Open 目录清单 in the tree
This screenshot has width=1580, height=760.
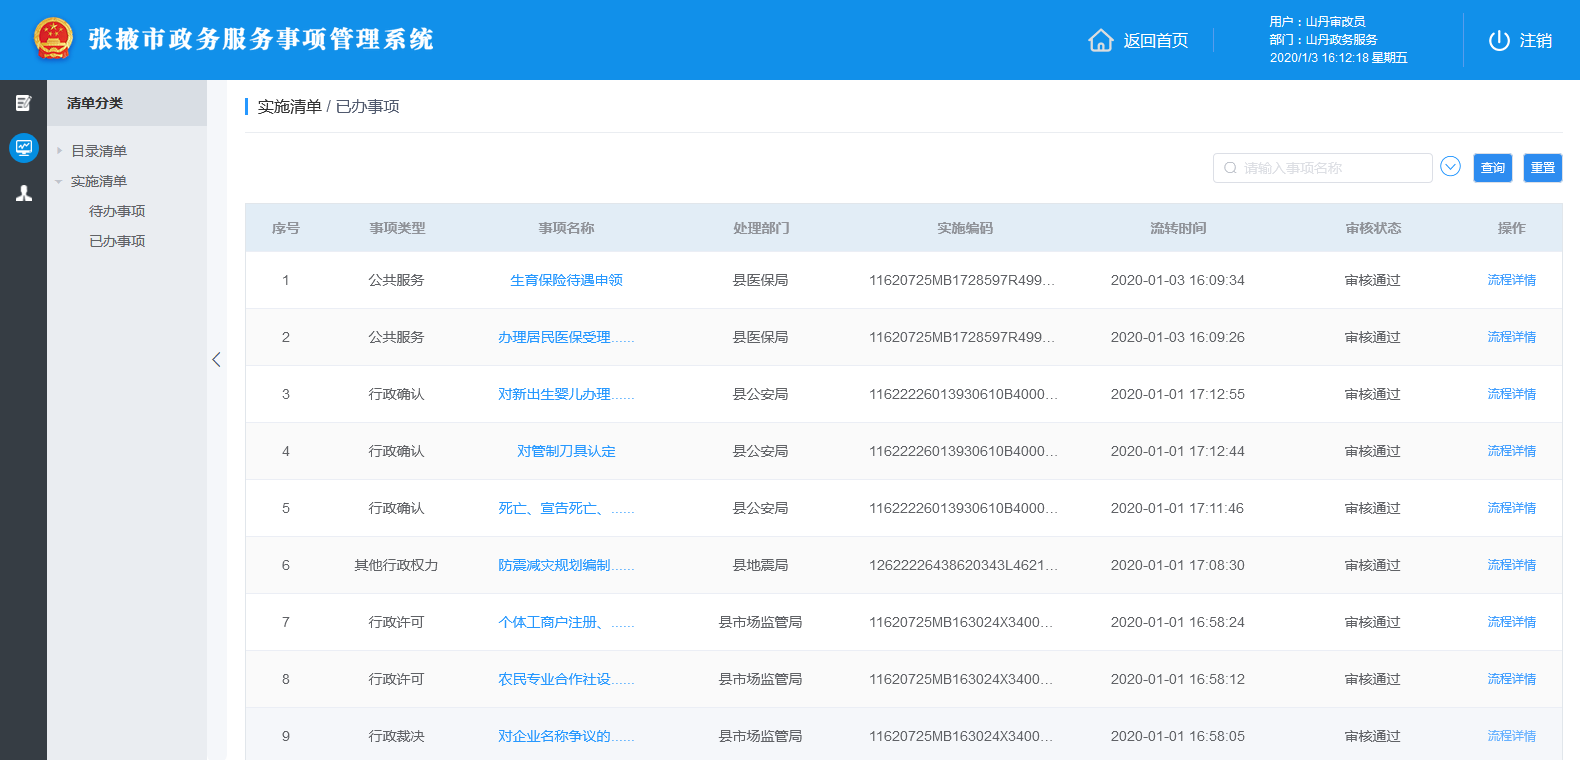[x=99, y=151]
